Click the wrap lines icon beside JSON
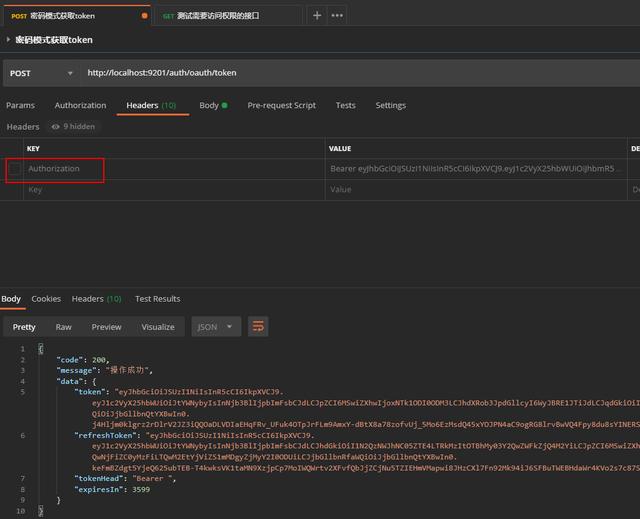The height and width of the screenshot is (519, 640). point(259,327)
